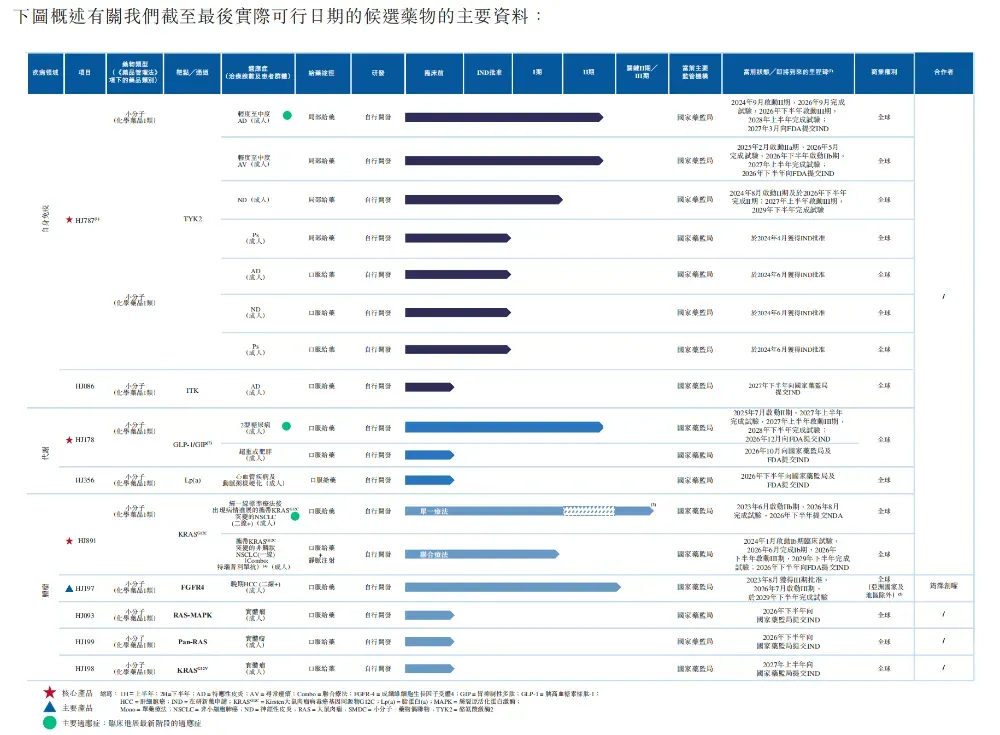The image size is (1000, 735).
Task: Click the green dot on the KRAS NSCLC monotherapy row
Action: (x=295, y=516)
